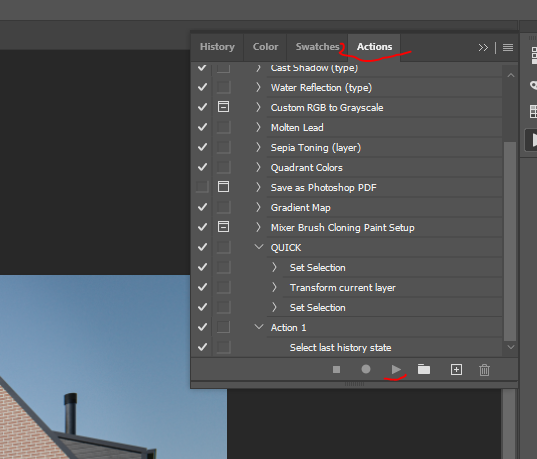Toggle dialog box for Transform current layer
Screen dimensions: 537x459
pyautogui.click(x=223, y=287)
